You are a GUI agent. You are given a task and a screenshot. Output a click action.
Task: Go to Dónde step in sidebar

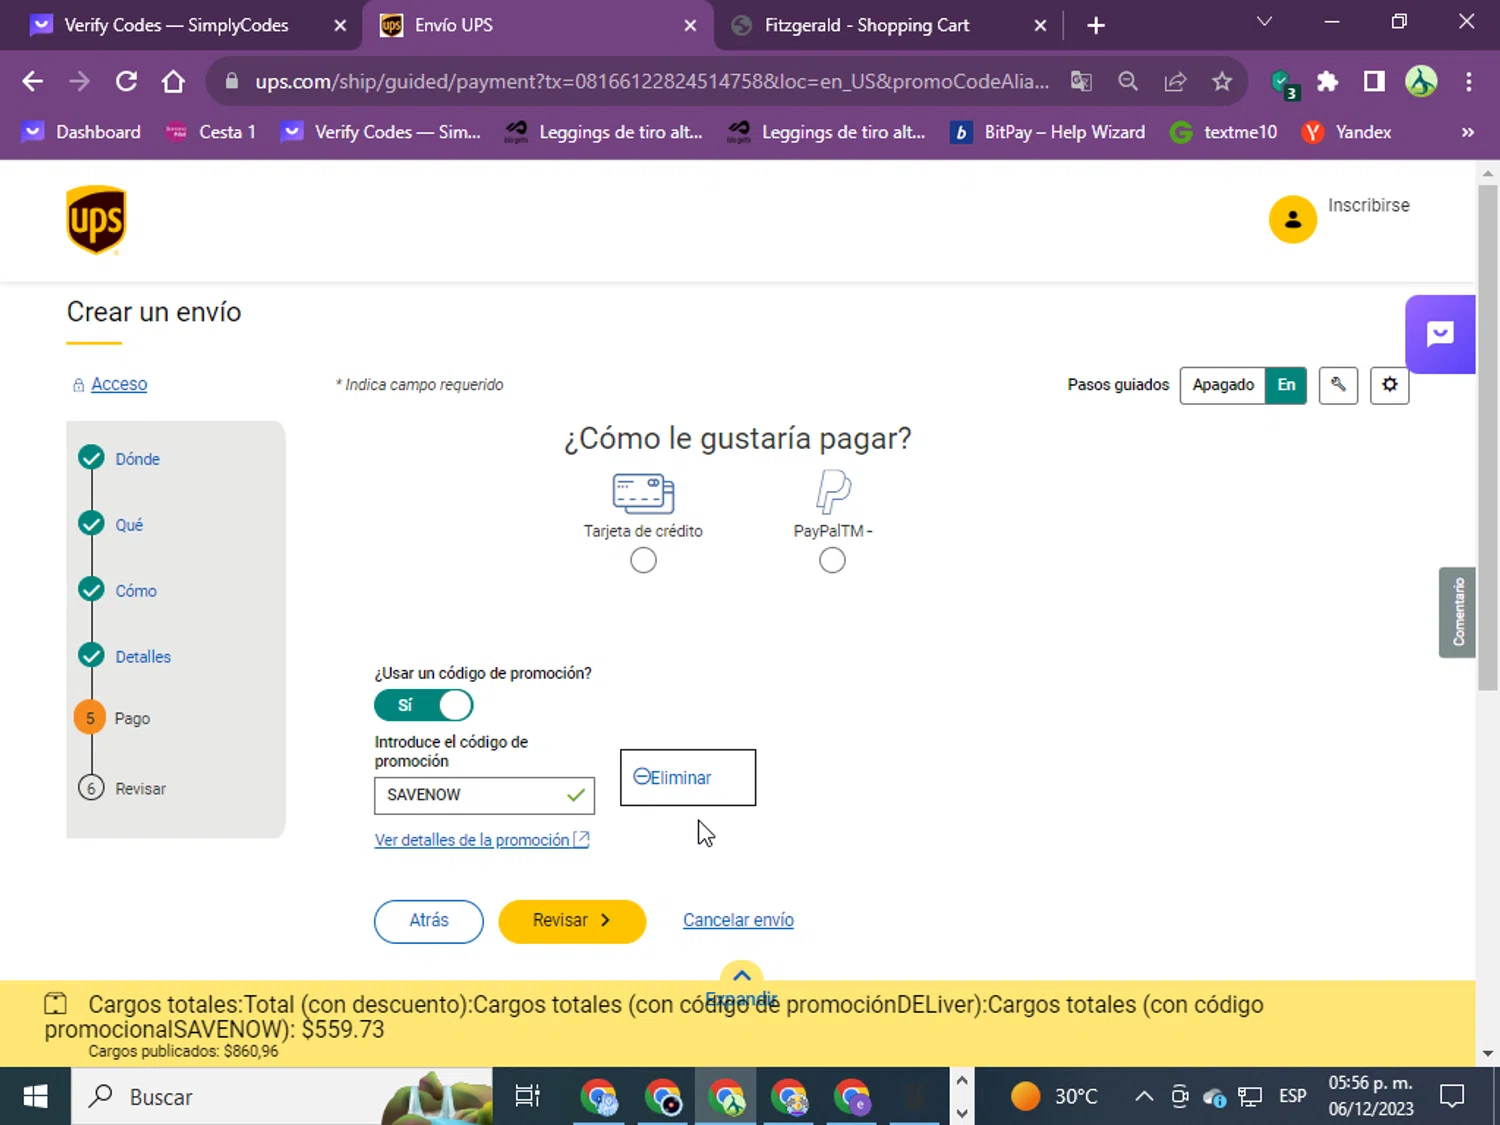pos(137,459)
